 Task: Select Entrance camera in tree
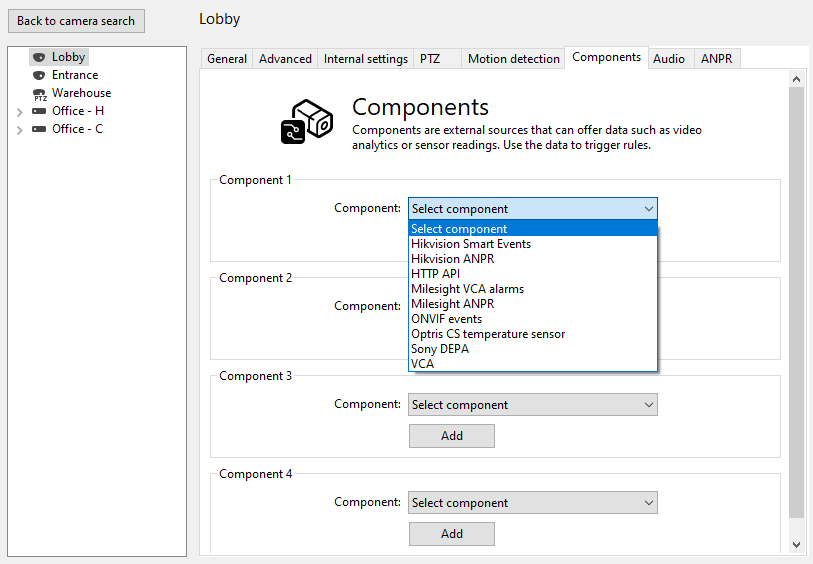tap(75, 75)
